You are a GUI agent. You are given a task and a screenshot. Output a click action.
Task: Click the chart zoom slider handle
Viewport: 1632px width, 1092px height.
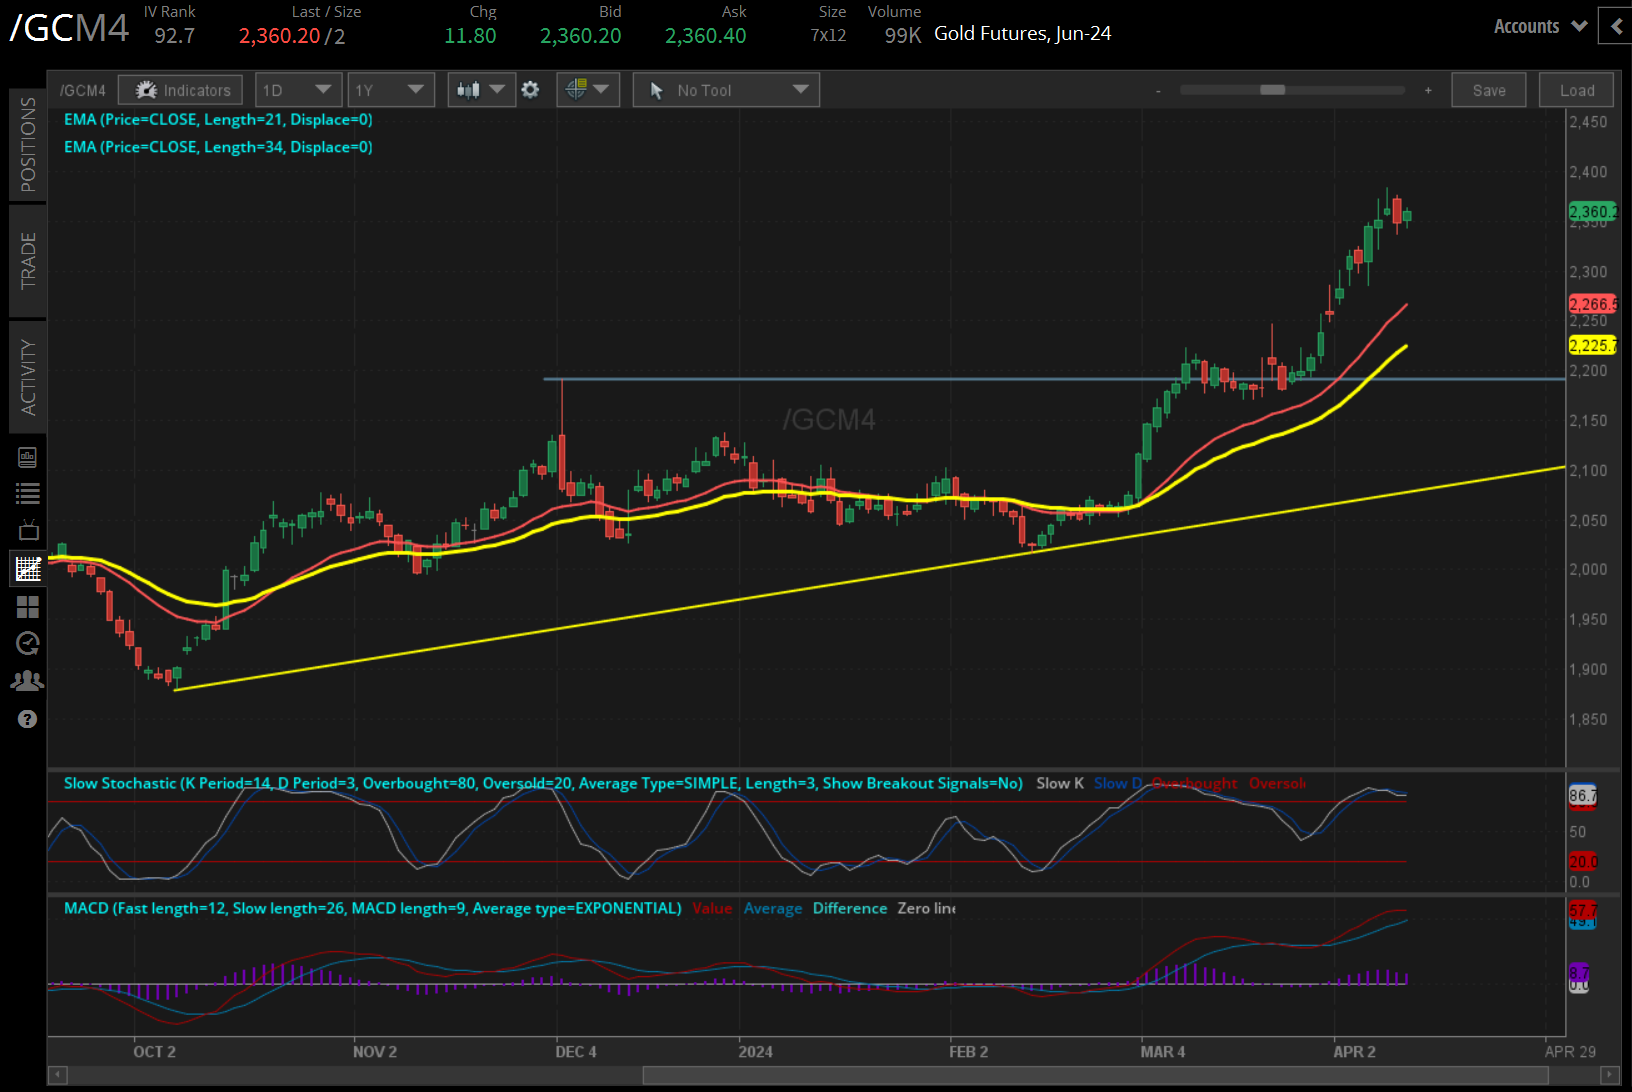click(1272, 90)
